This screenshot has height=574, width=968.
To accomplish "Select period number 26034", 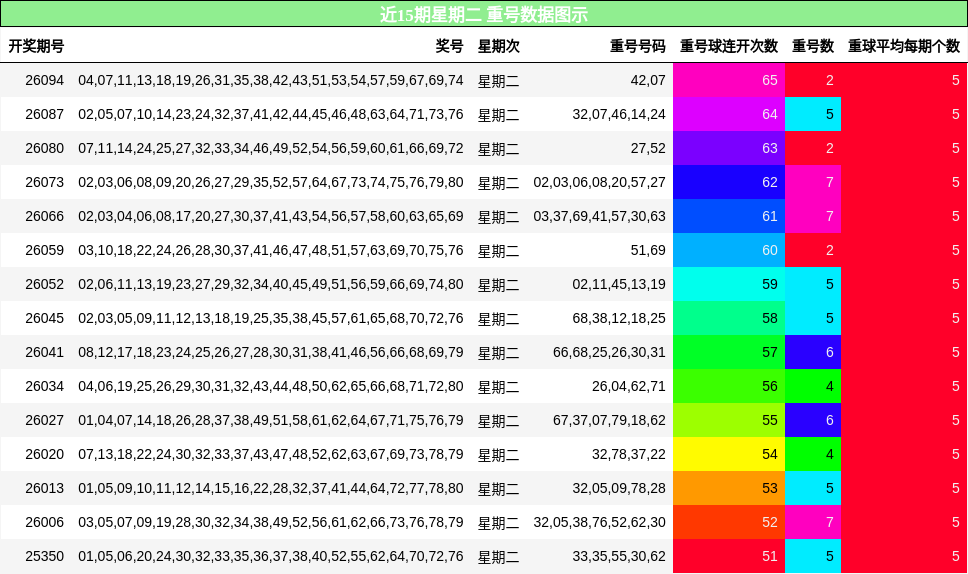I will coord(44,386).
